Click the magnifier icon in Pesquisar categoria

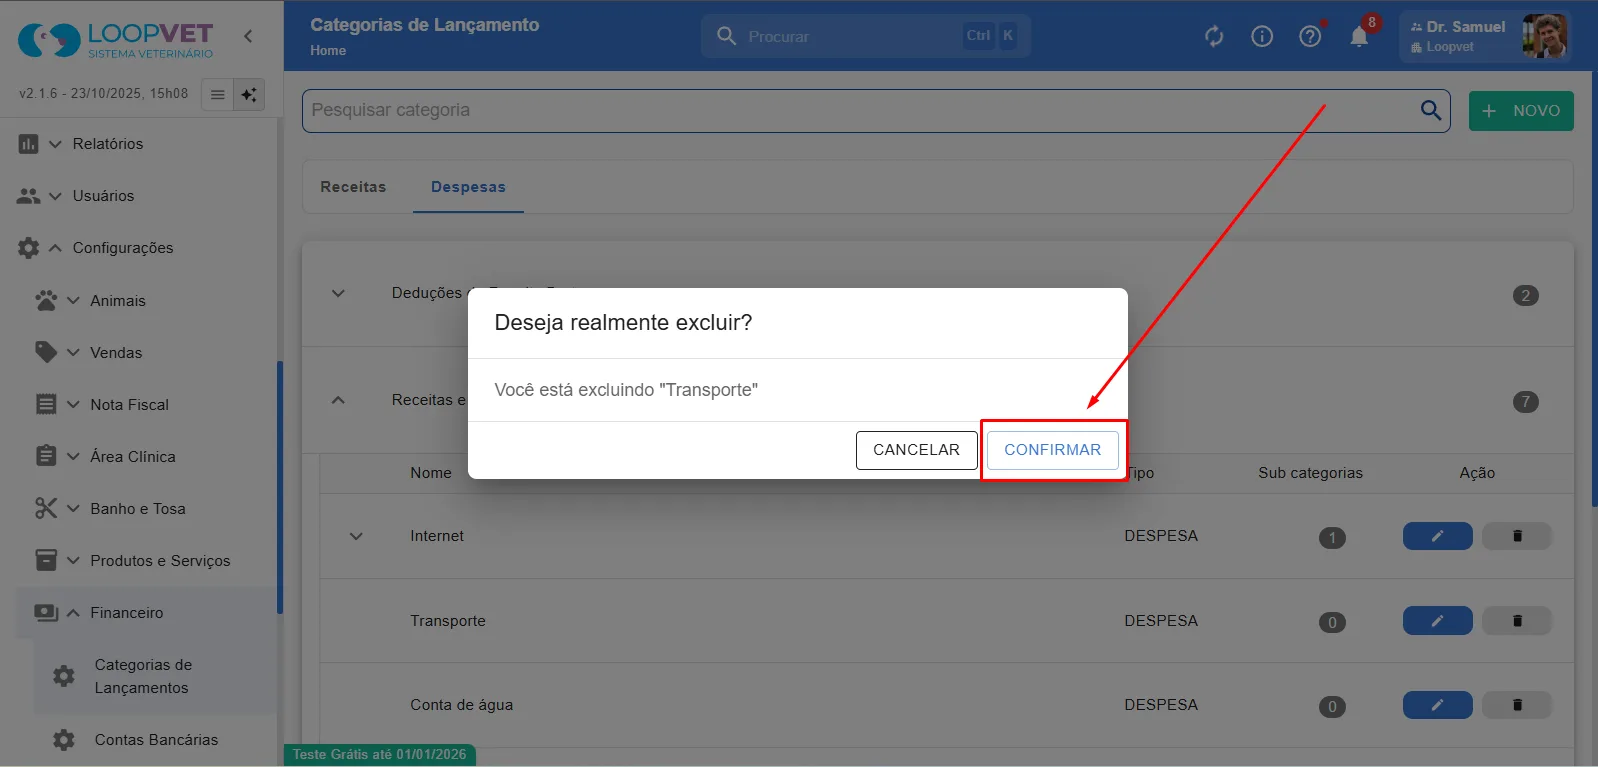[x=1431, y=110]
